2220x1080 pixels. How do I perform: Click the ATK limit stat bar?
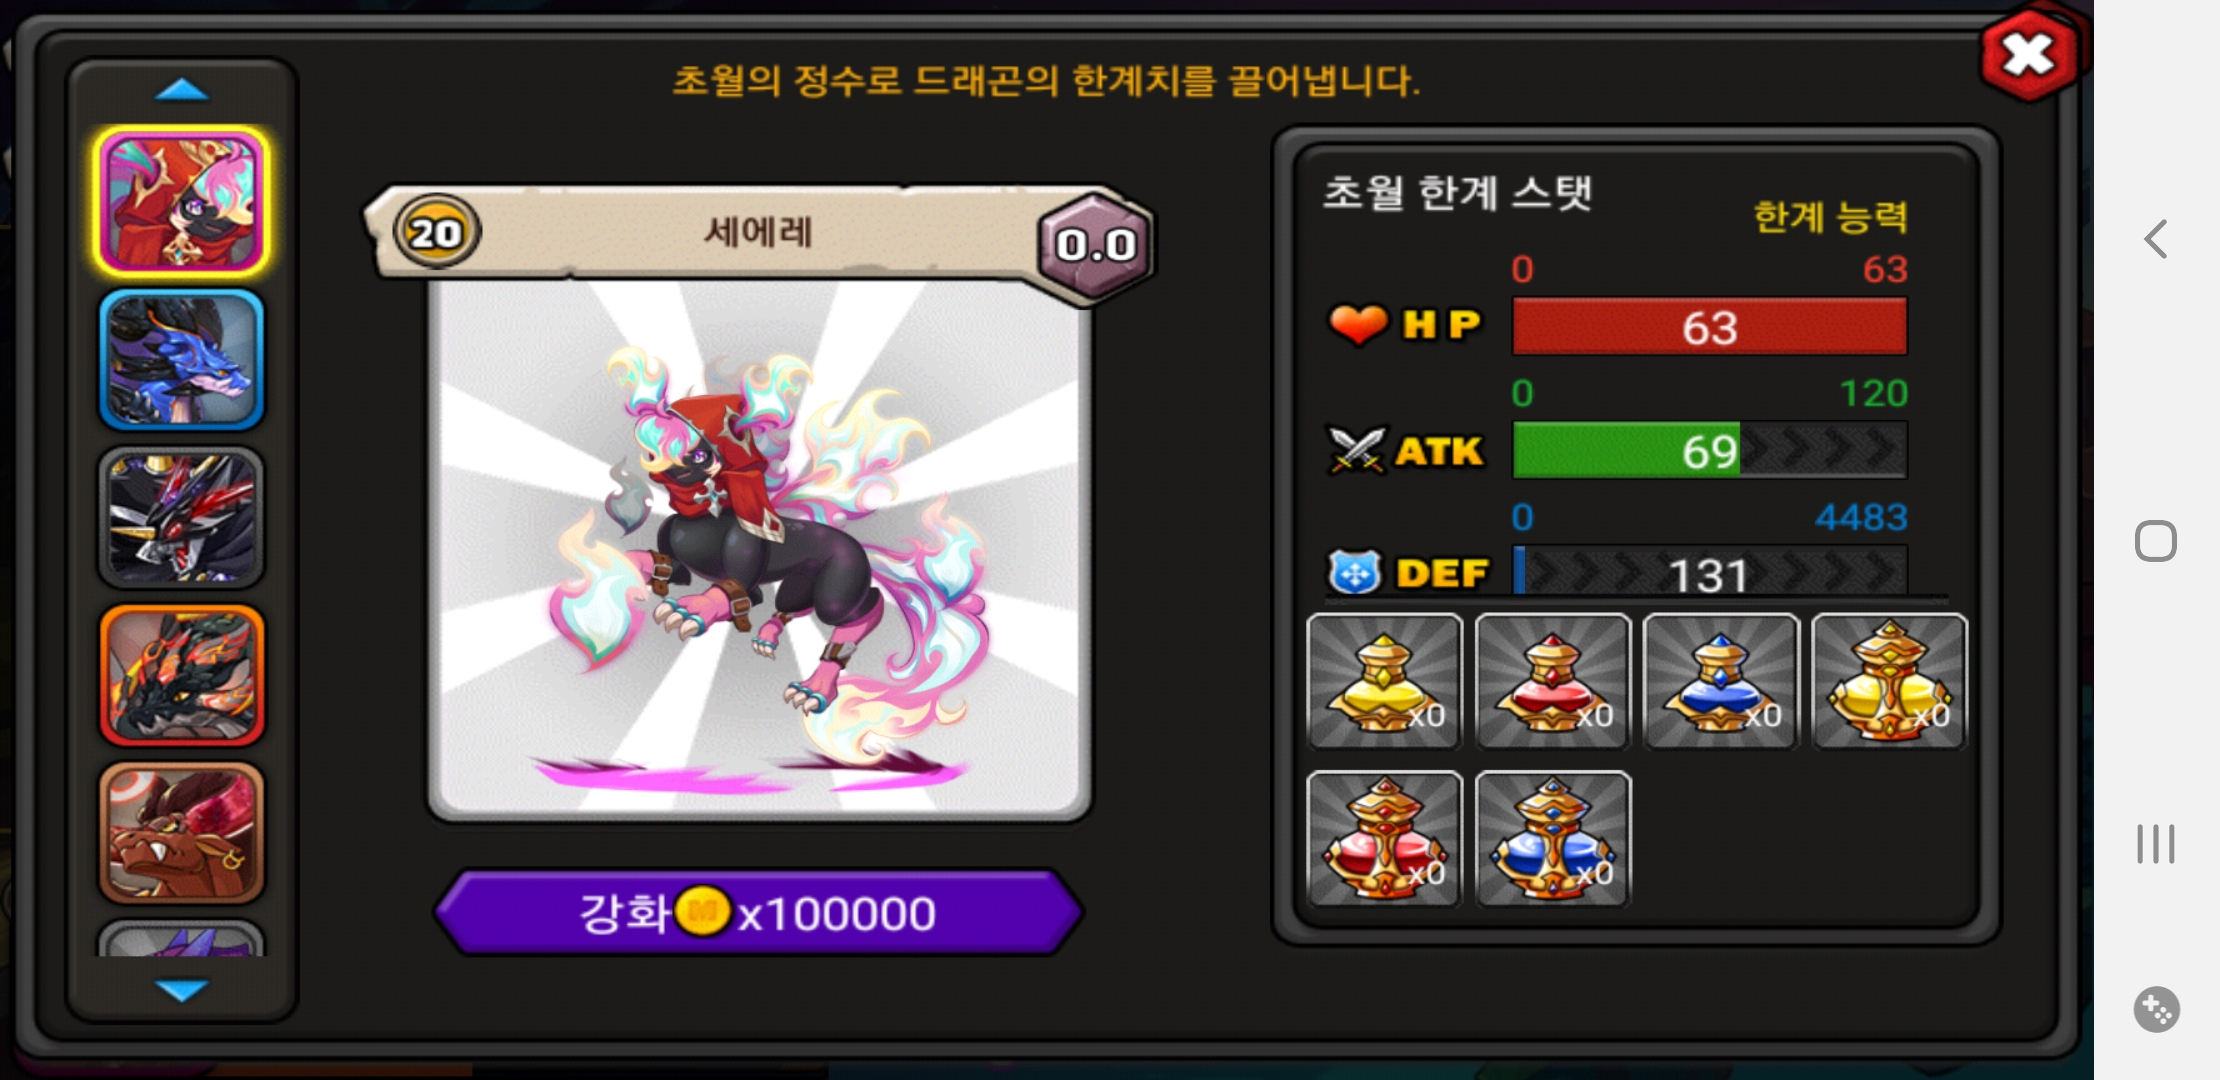coord(1709,450)
